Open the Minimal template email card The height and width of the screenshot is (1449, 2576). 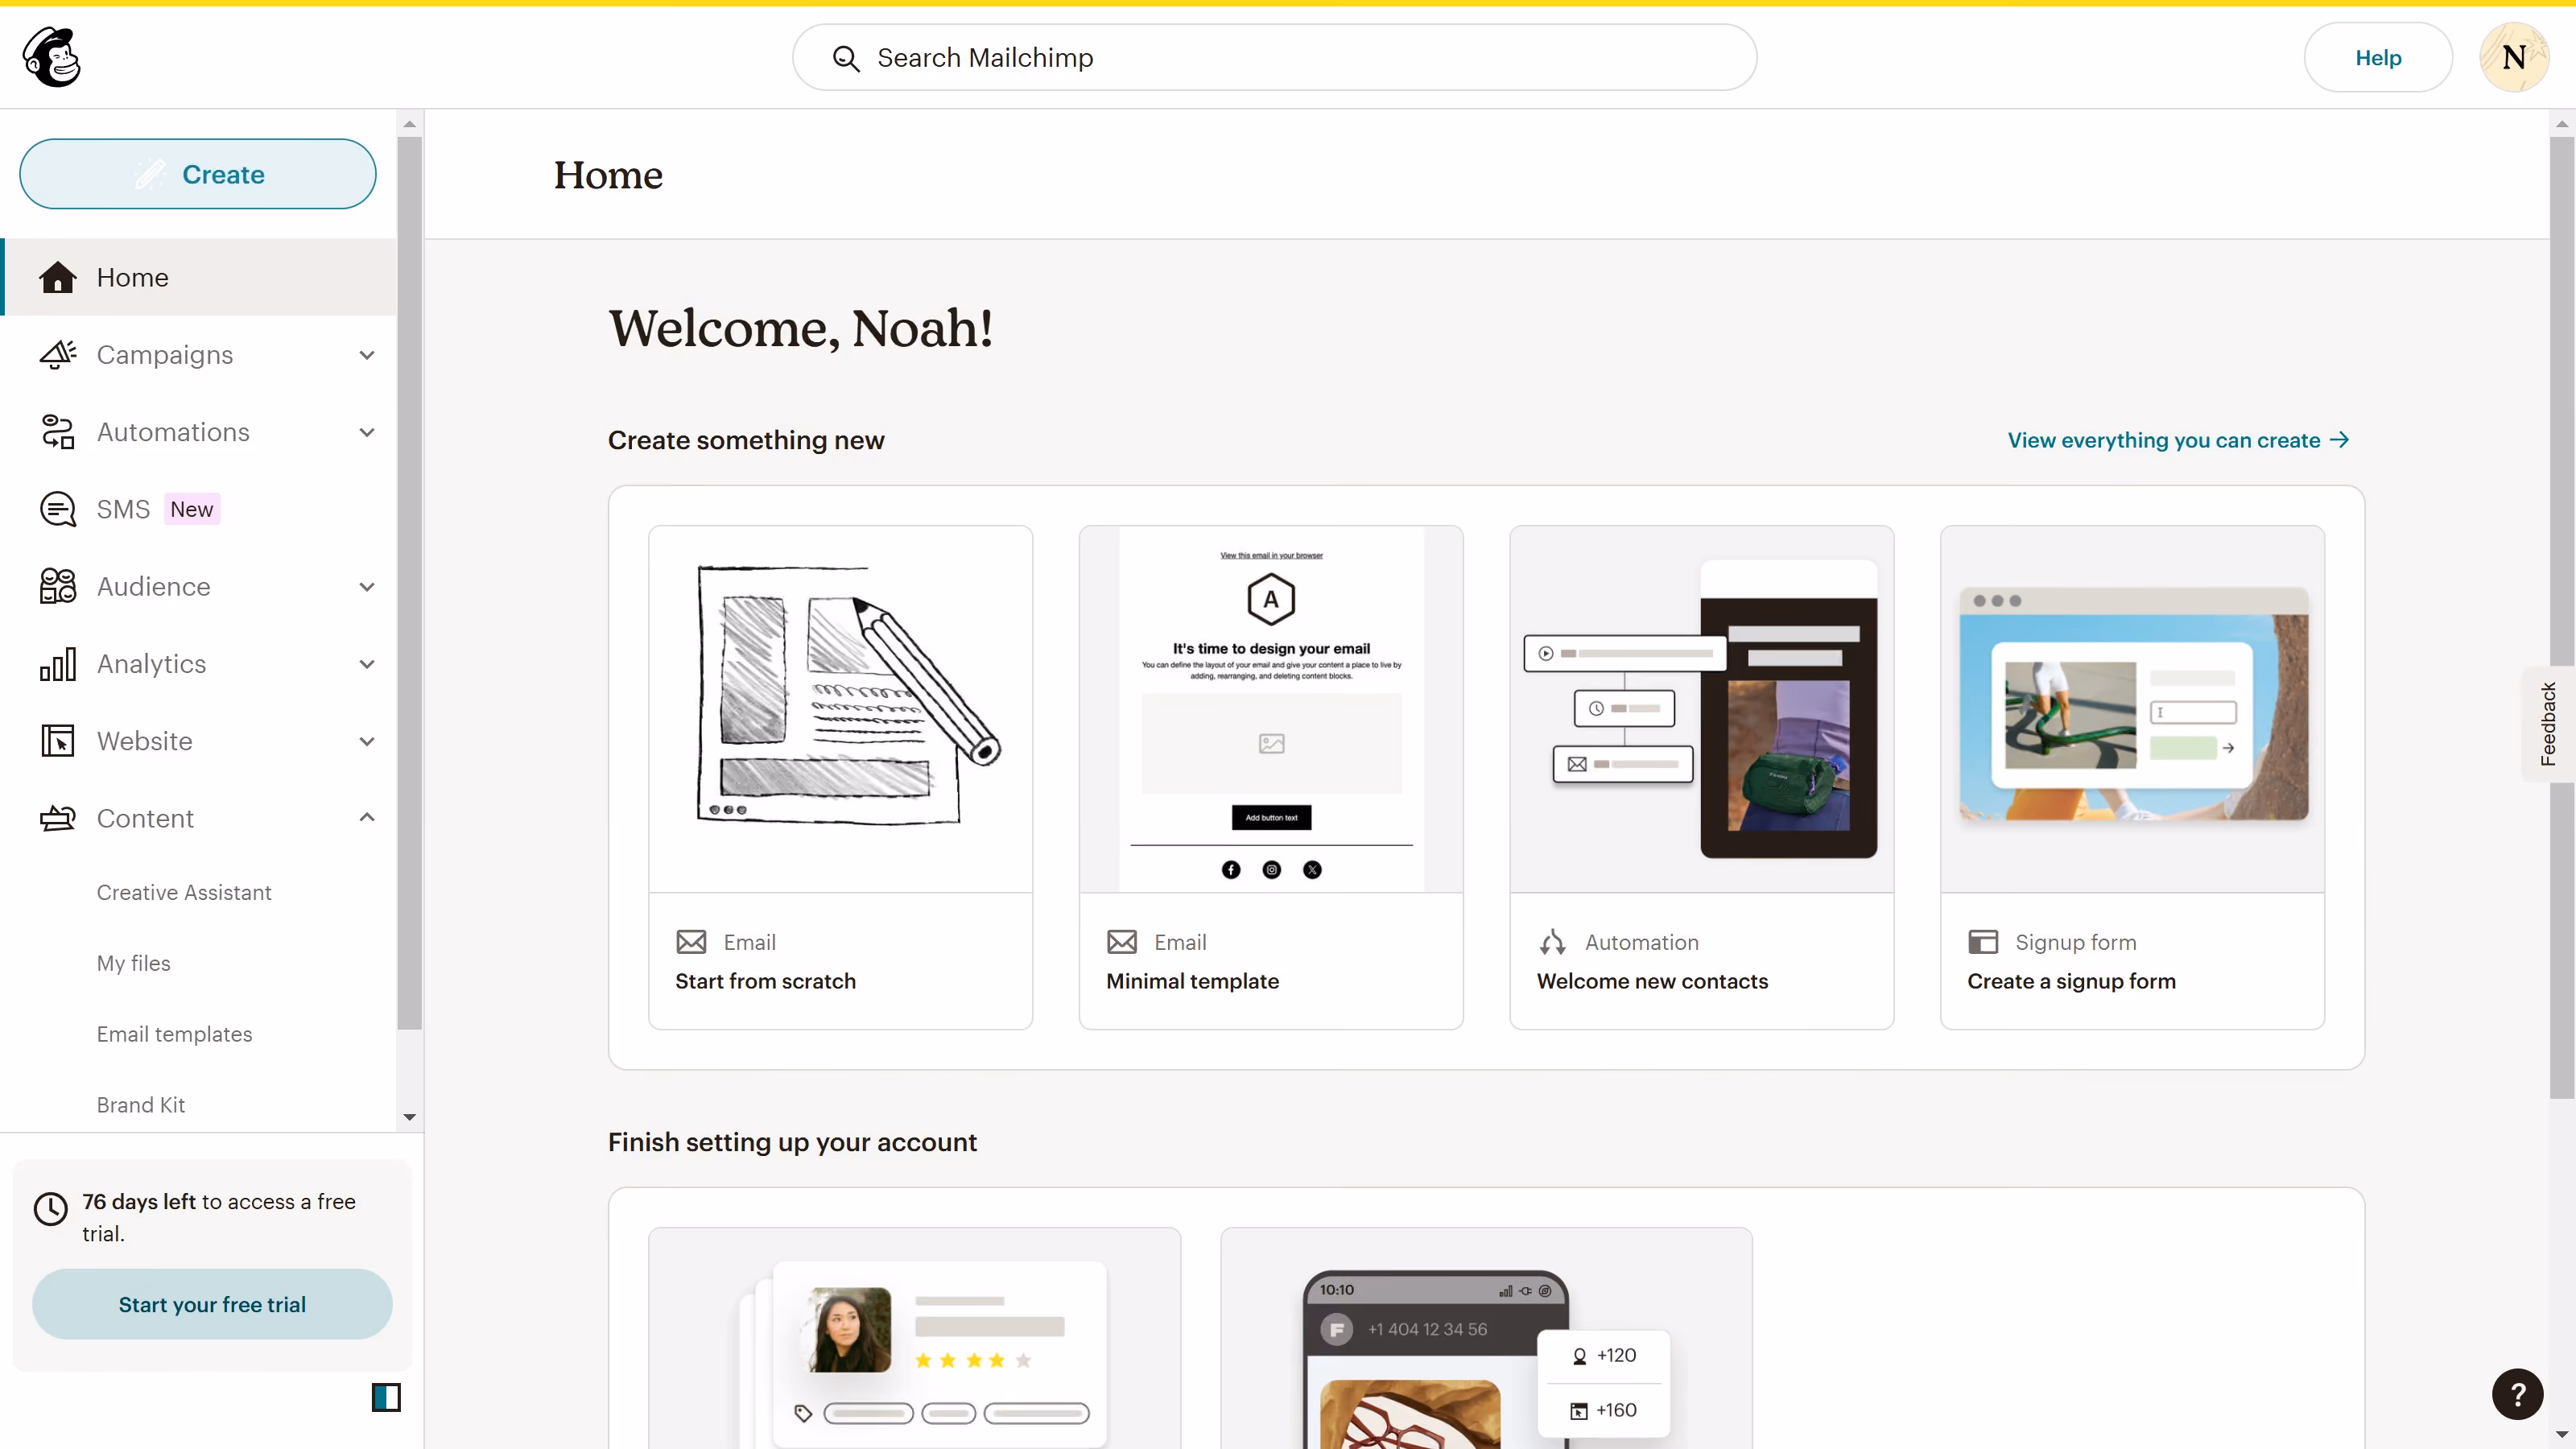(x=1271, y=777)
